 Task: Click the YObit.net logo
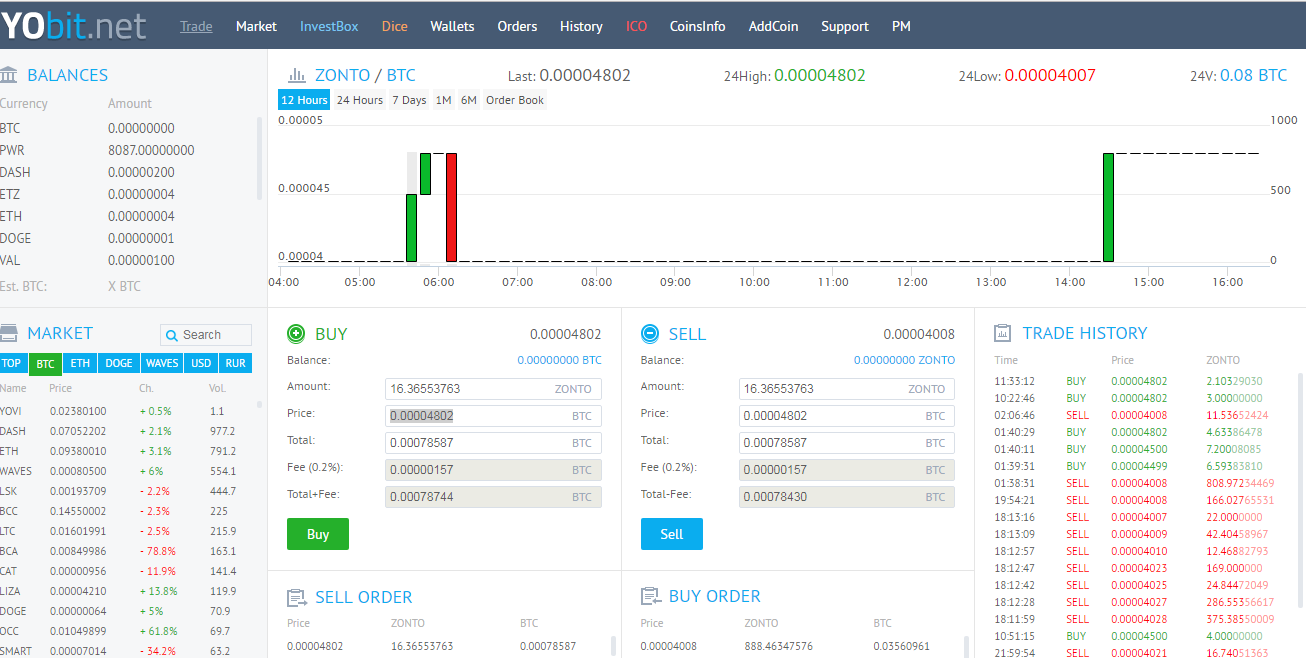(x=73, y=25)
